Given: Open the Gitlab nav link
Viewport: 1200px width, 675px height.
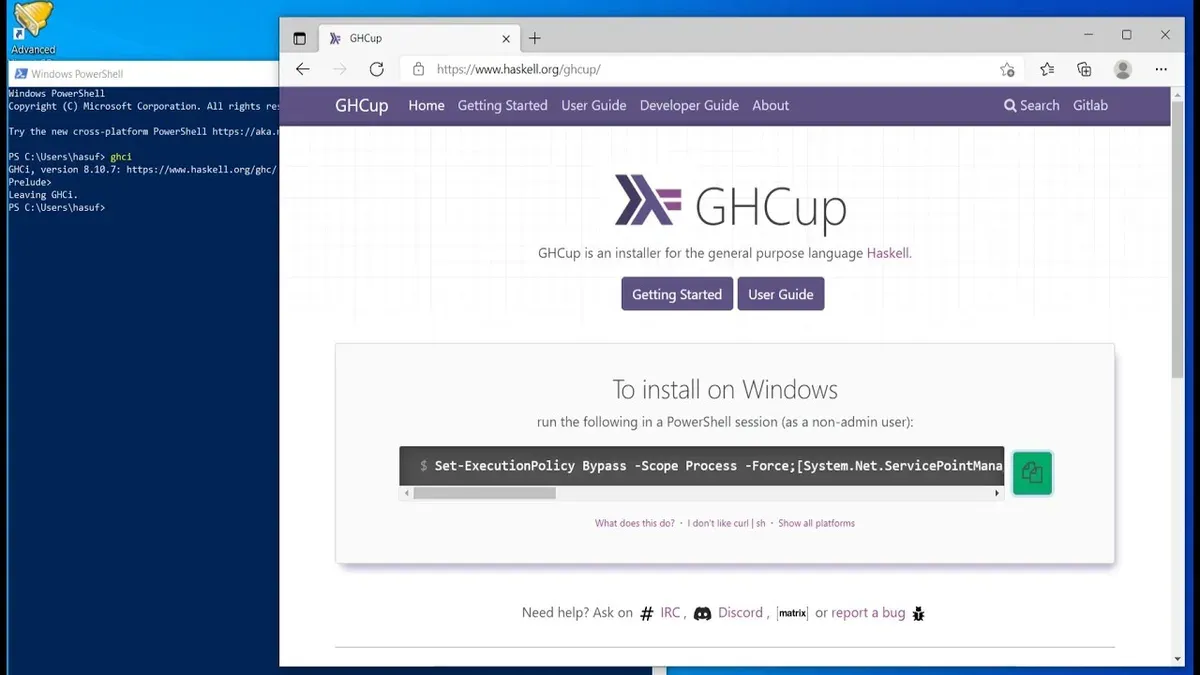Looking at the screenshot, I should (x=1090, y=105).
